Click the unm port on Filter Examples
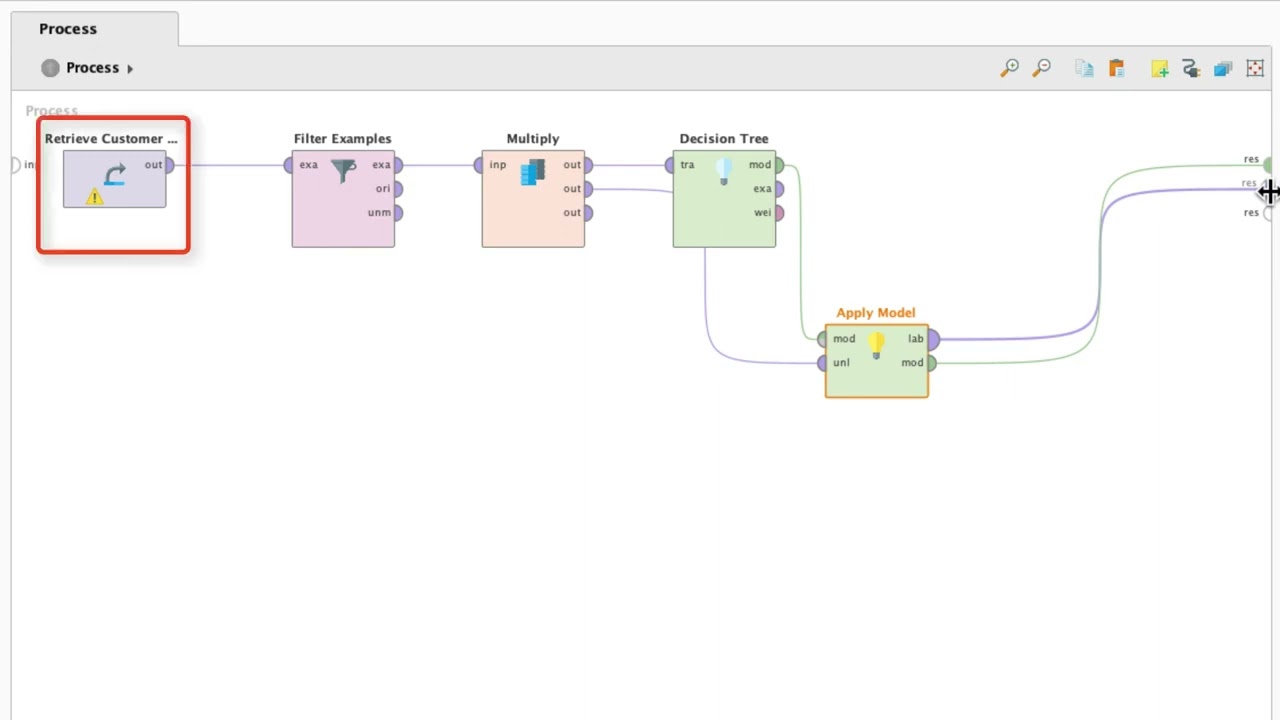The image size is (1280, 720). tap(397, 212)
